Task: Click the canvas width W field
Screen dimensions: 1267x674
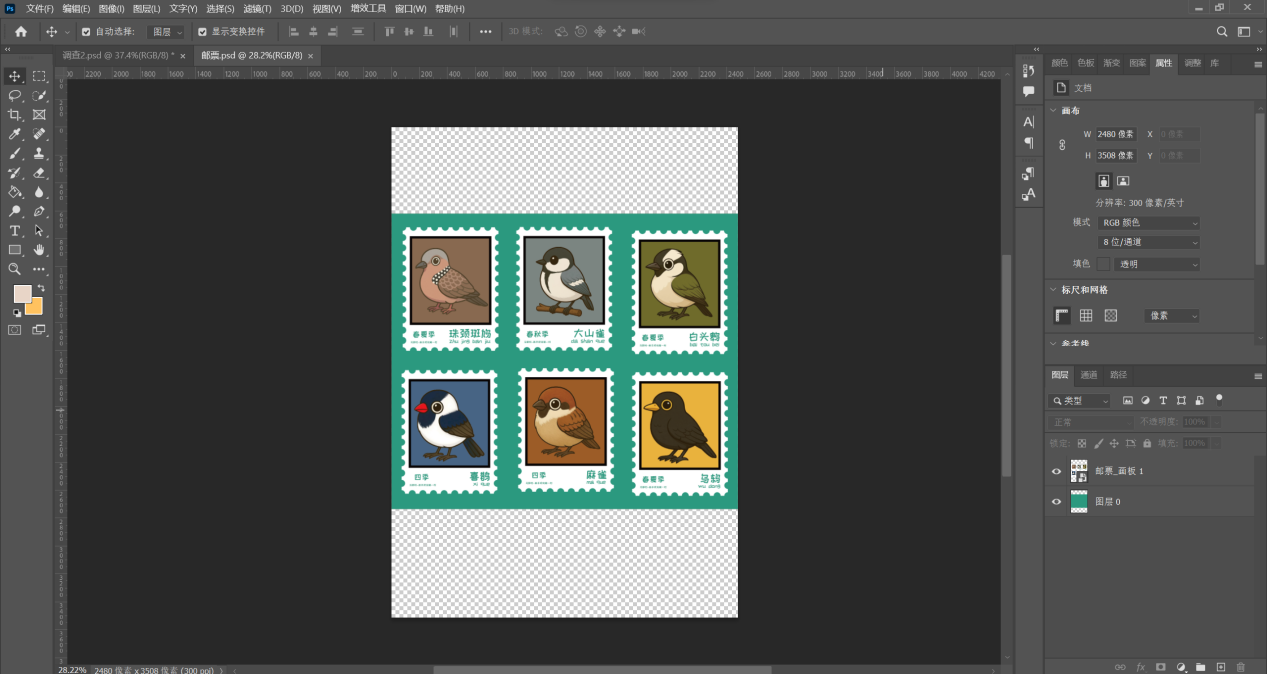Action: tap(1115, 134)
